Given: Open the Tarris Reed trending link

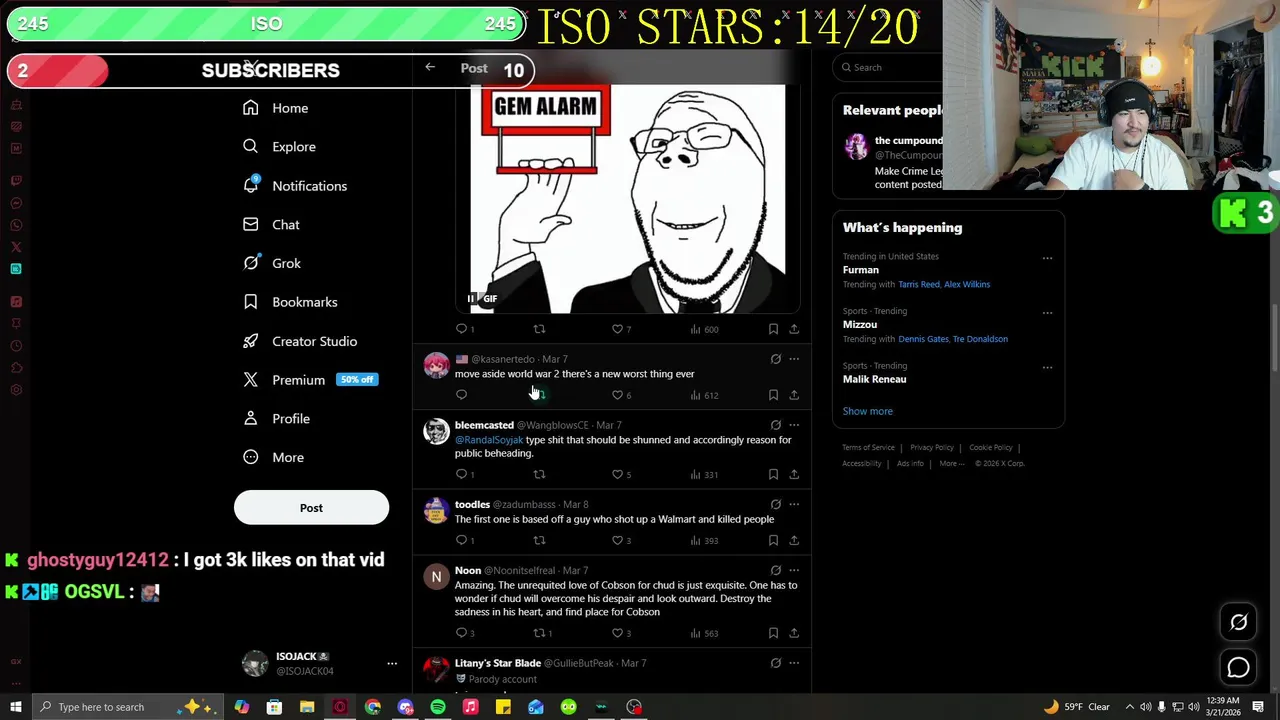Looking at the screenshot, I should (x=918, y=284).
